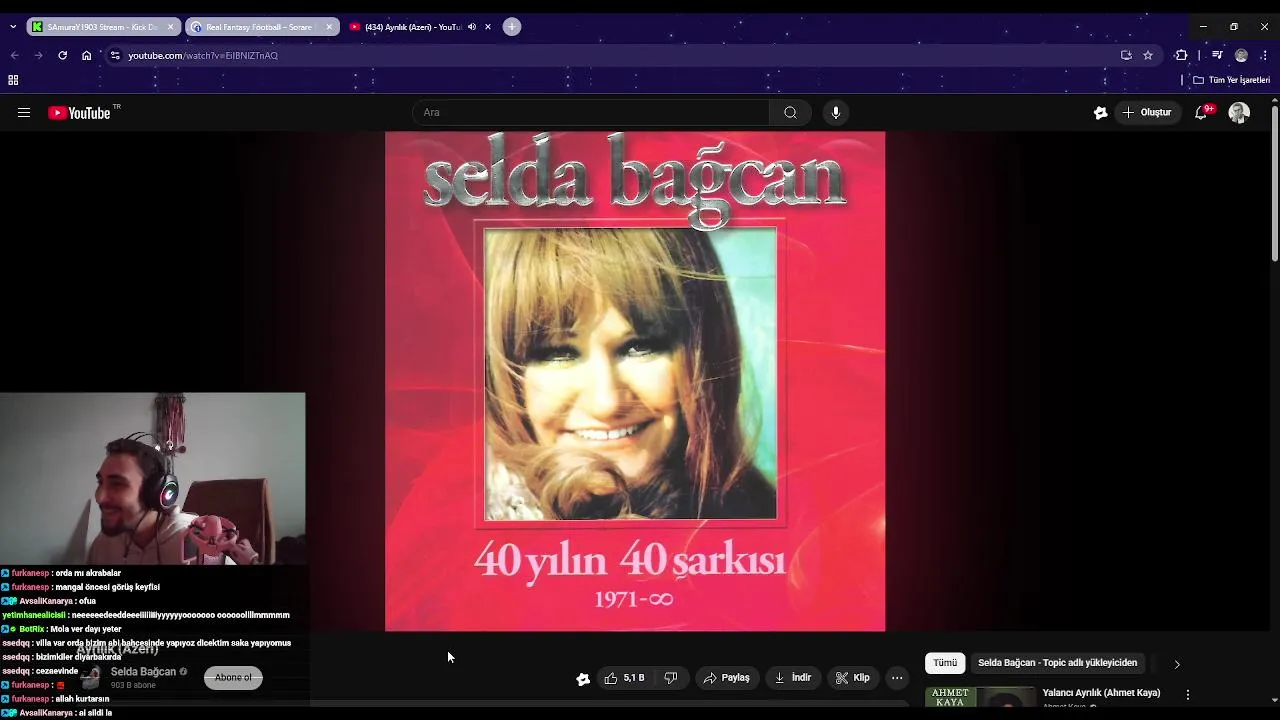
Task: Mute the YouTube tab via speaker icon
Action: coord(471,27)
